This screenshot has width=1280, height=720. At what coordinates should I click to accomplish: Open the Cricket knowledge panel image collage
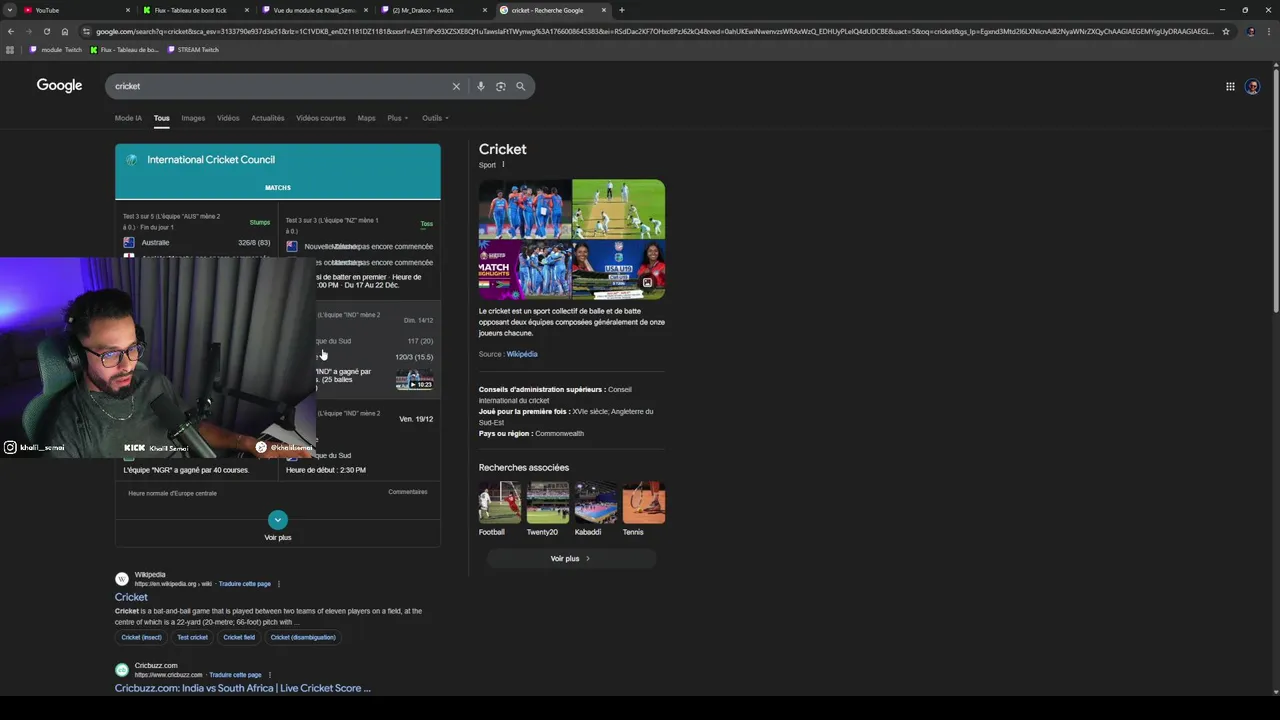[572, 239]
